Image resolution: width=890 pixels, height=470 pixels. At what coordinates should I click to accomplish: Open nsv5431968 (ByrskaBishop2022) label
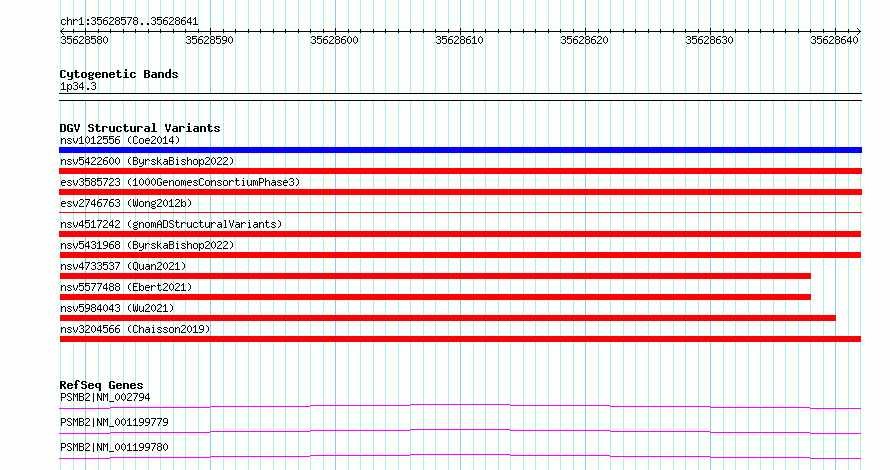tap(147, 245)
